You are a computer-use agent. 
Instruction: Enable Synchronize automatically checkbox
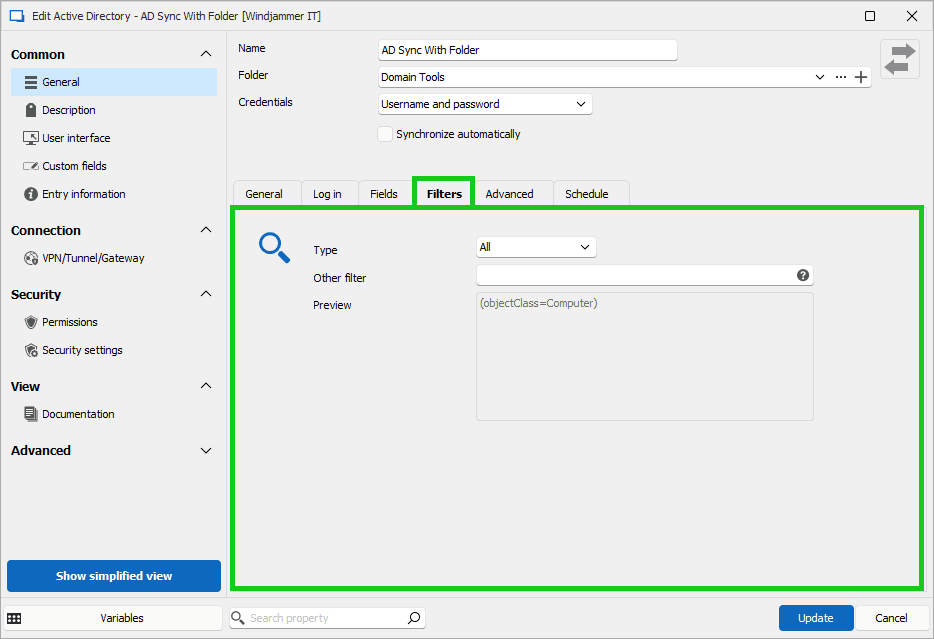(385, 134)
